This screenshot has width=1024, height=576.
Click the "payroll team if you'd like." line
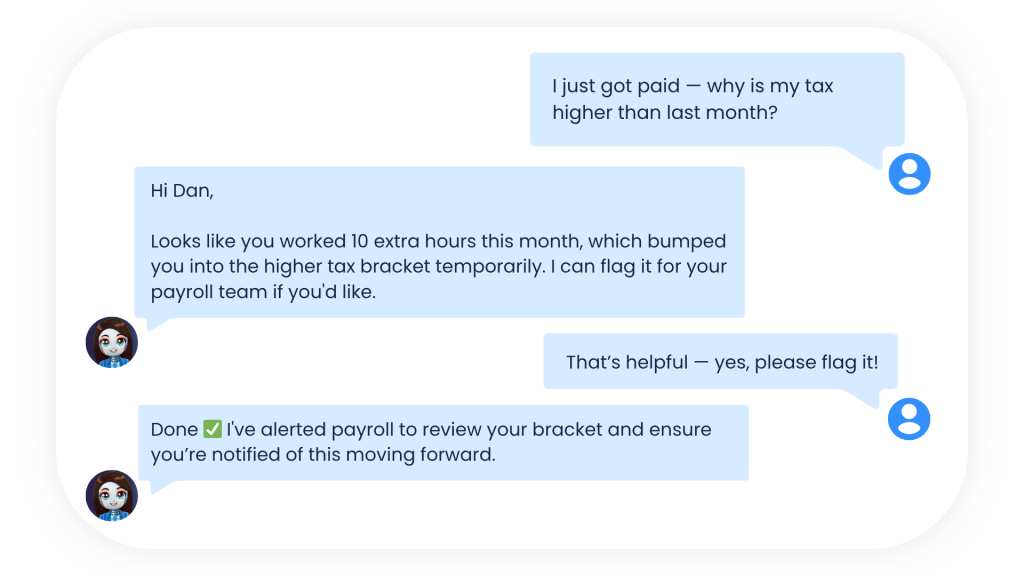coord(263,294)
